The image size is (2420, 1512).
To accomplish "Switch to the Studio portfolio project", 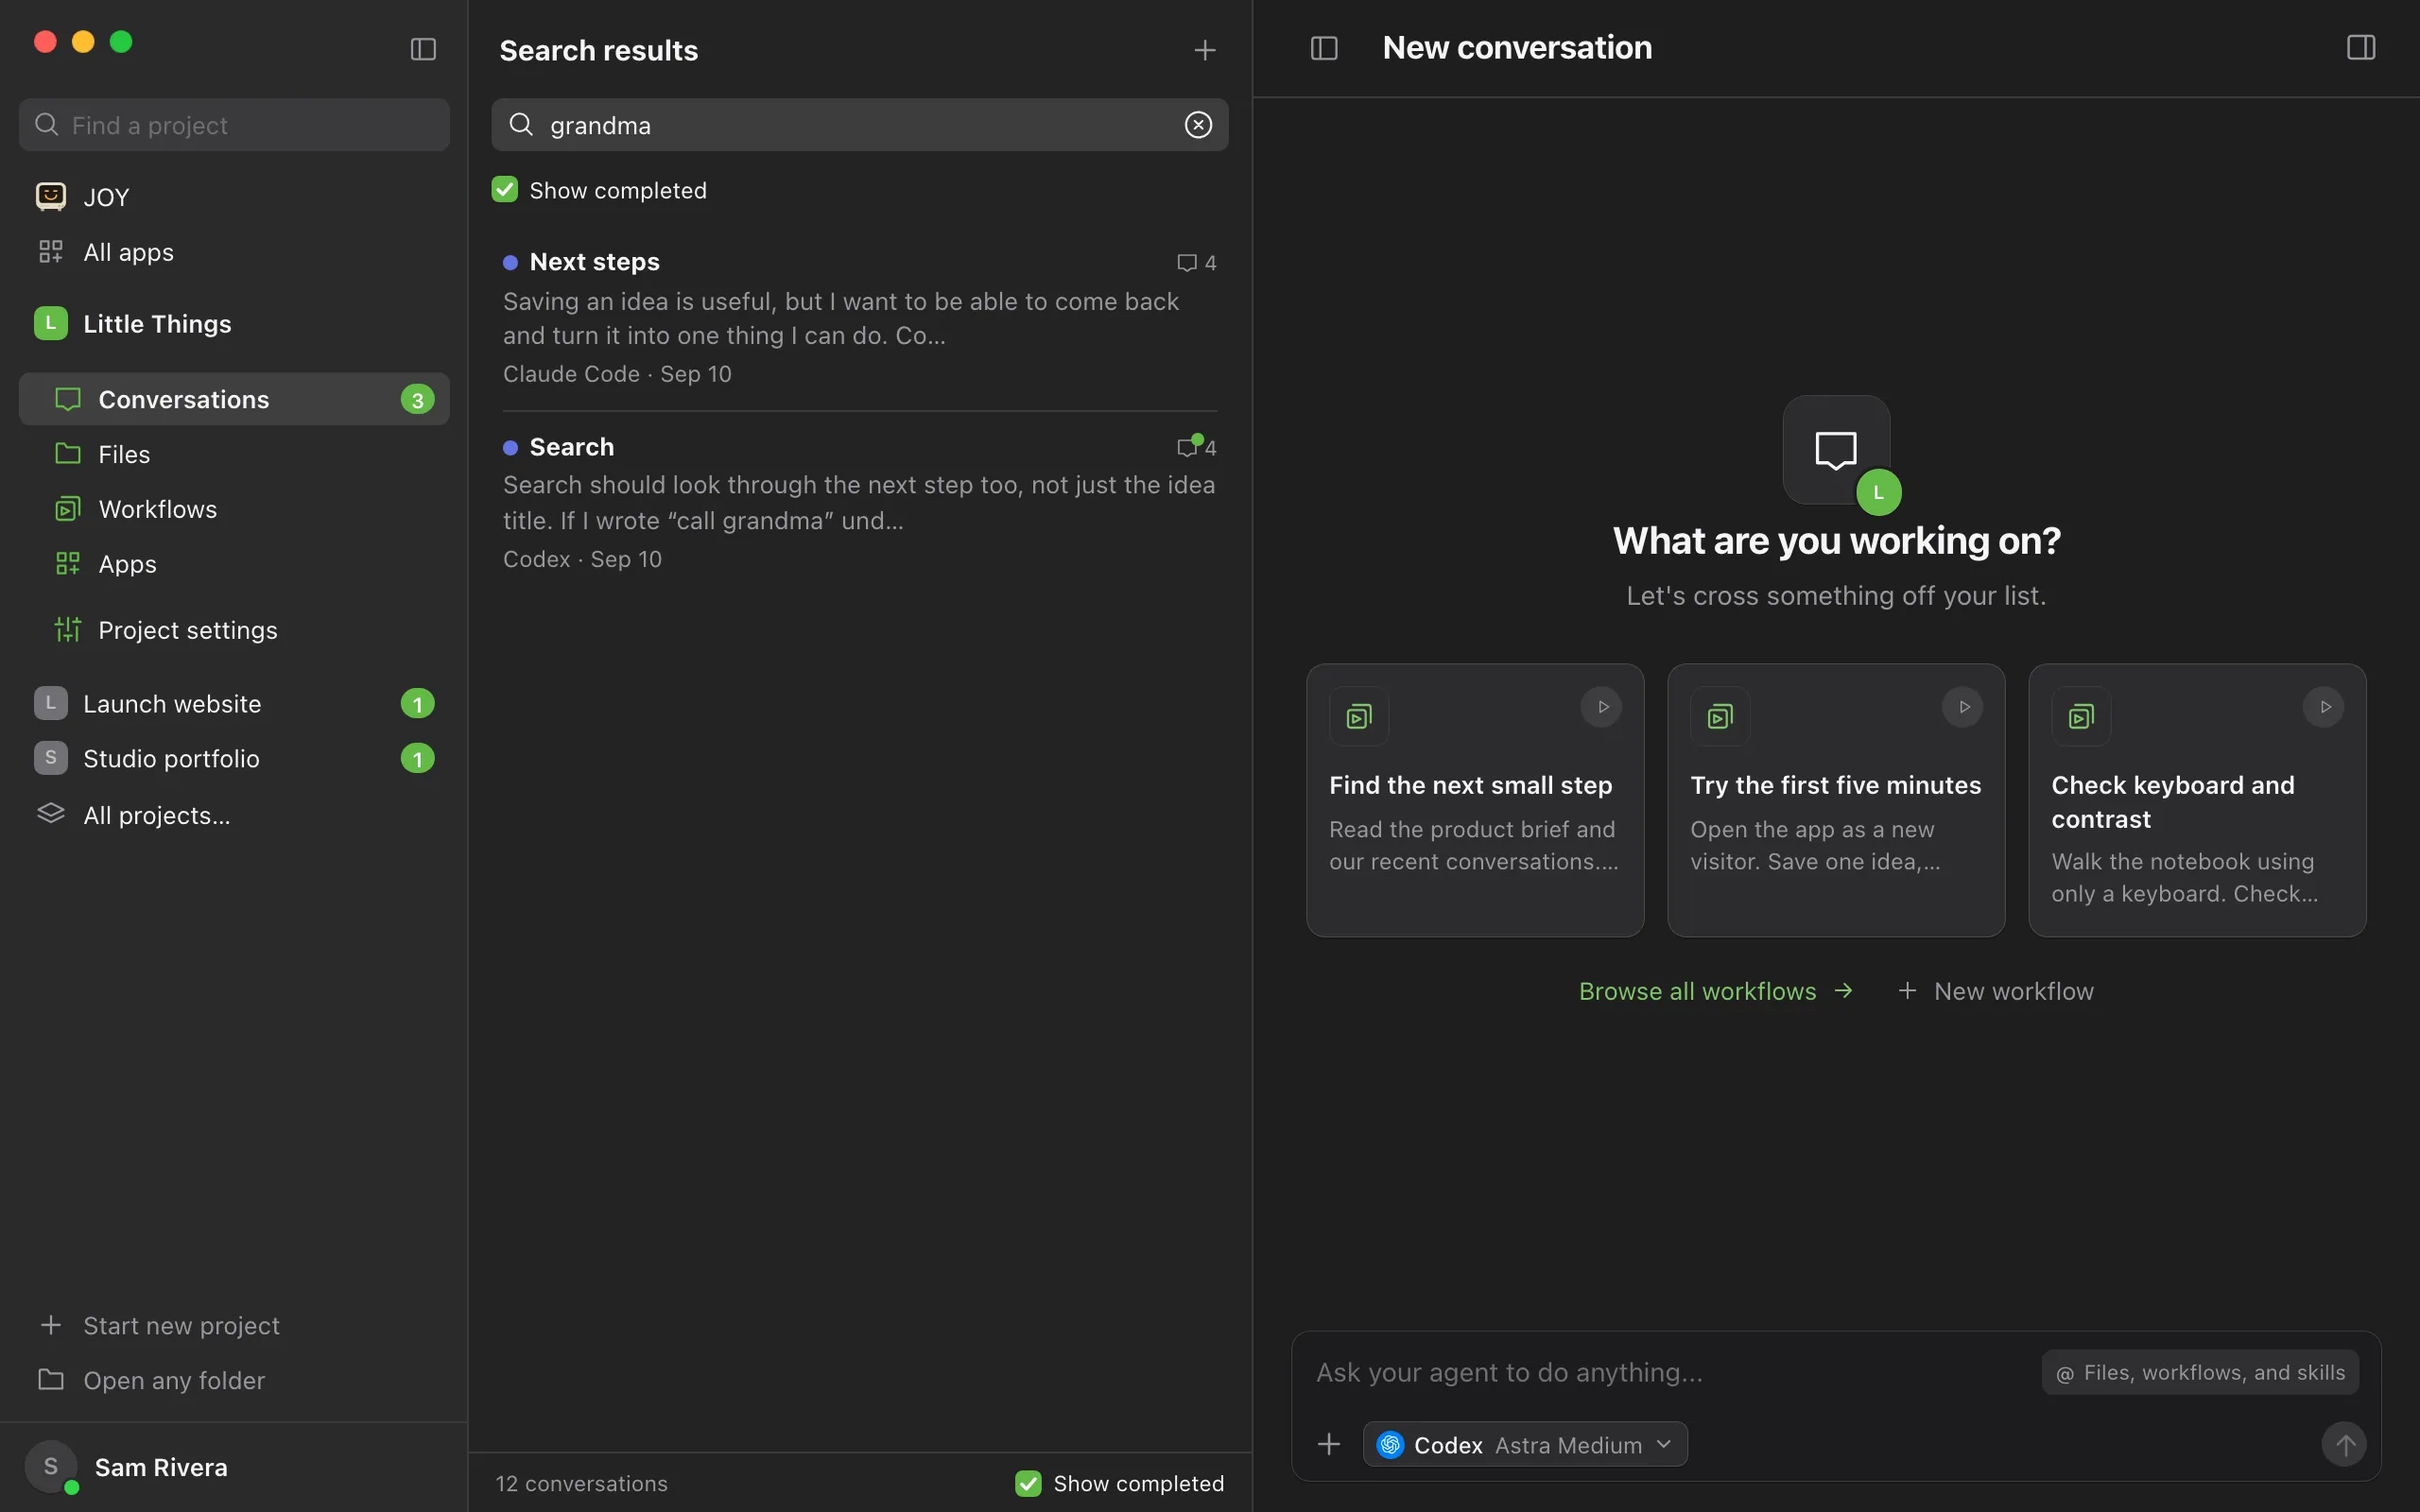I will pyautogui.click(x=234, y=759).
